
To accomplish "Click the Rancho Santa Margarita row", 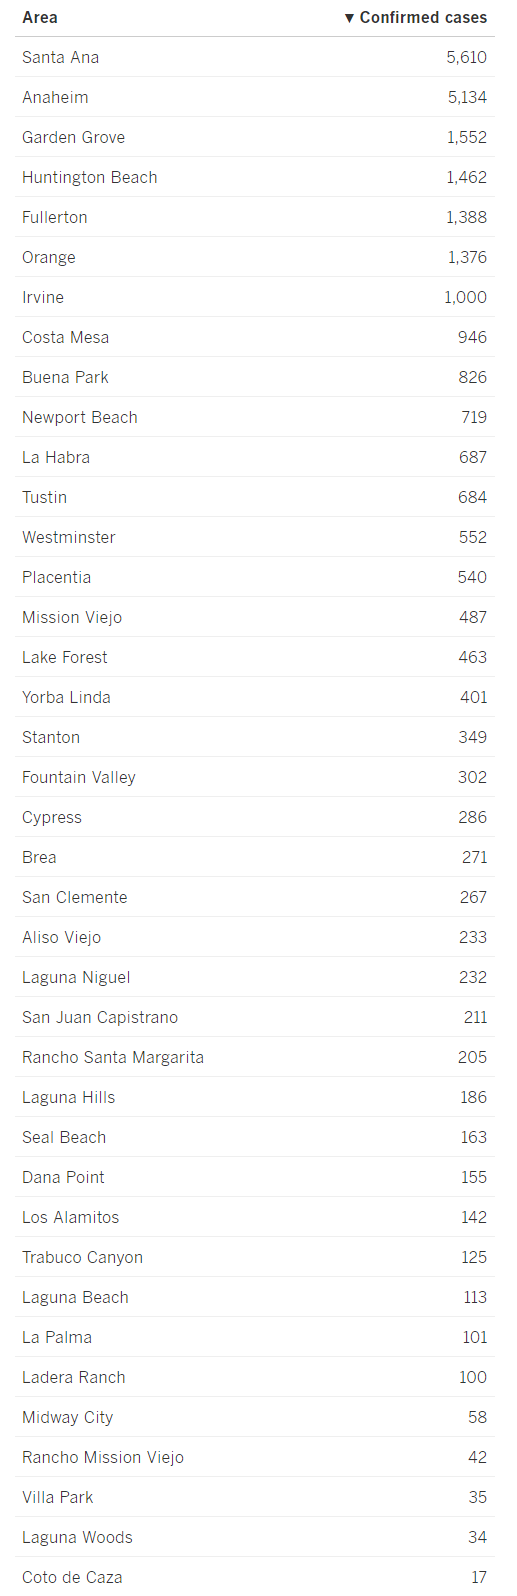I will pyautogui.click(x=255, y=1057).
